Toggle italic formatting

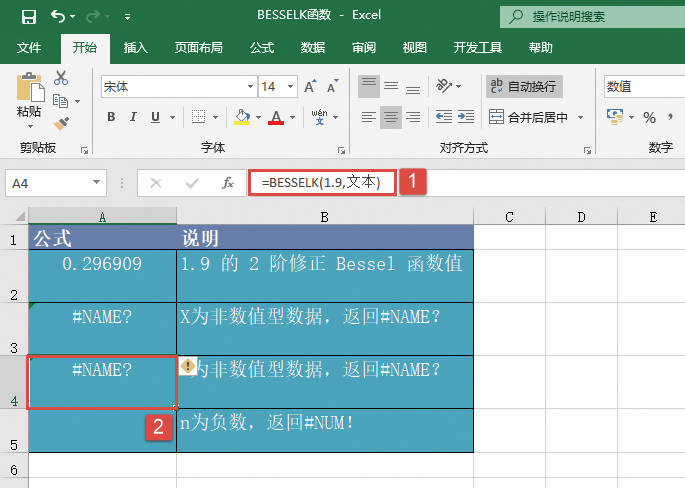(133, 118)
